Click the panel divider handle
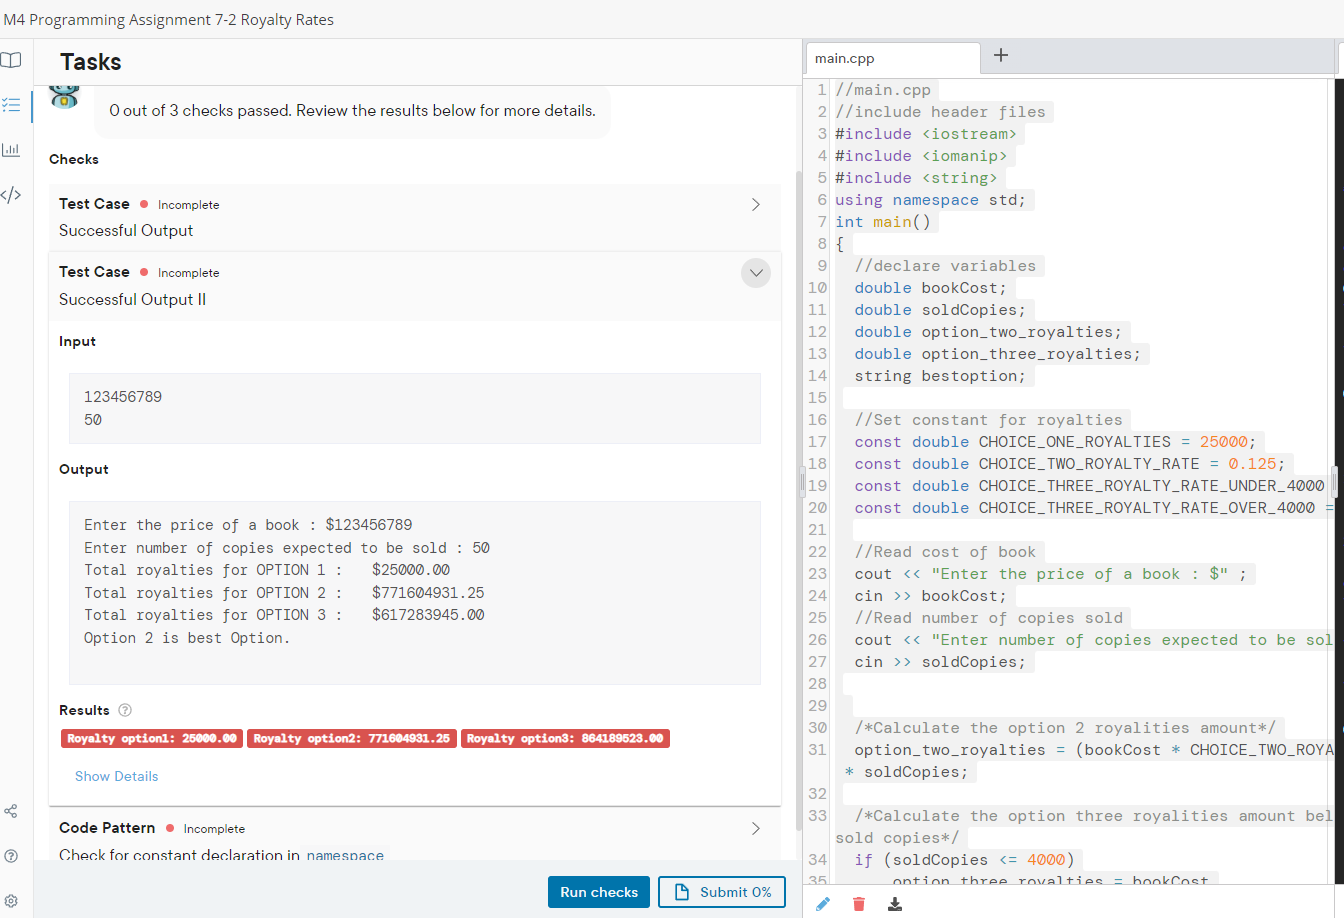 point(802,481)
